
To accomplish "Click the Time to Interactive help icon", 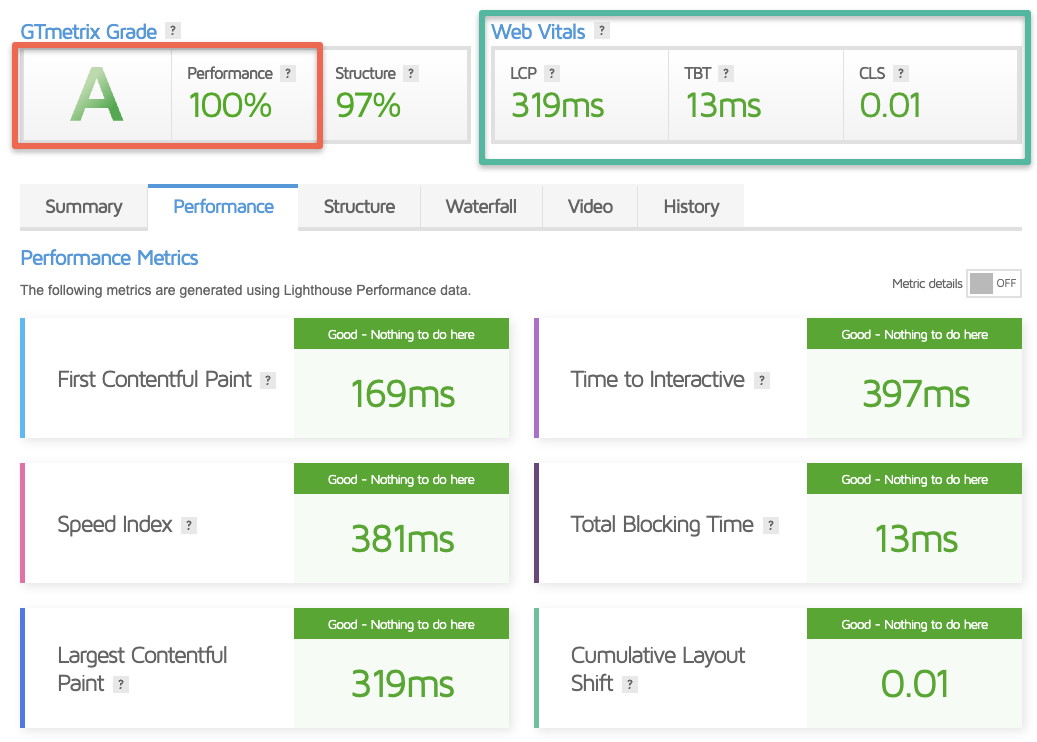I will (x=761, y=380).
